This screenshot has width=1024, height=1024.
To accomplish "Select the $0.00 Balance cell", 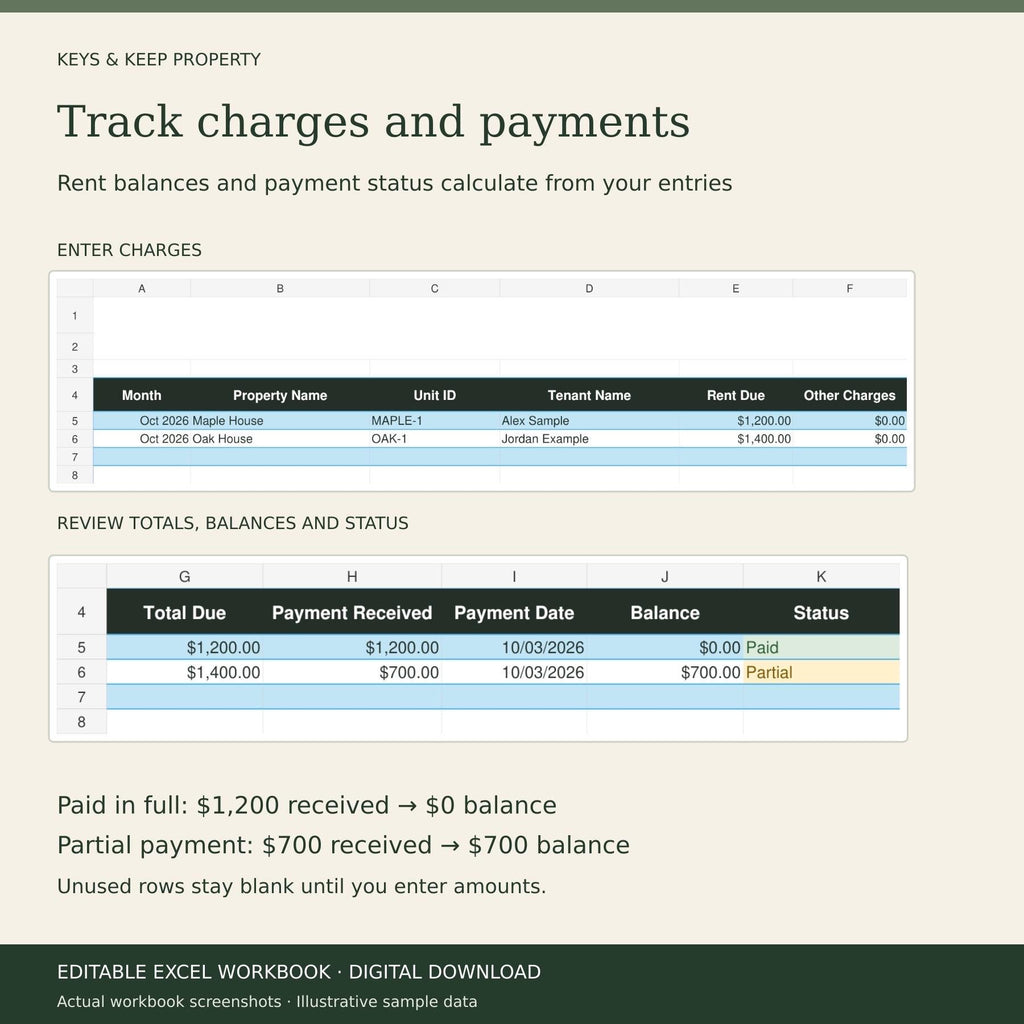I will [665, 647].
